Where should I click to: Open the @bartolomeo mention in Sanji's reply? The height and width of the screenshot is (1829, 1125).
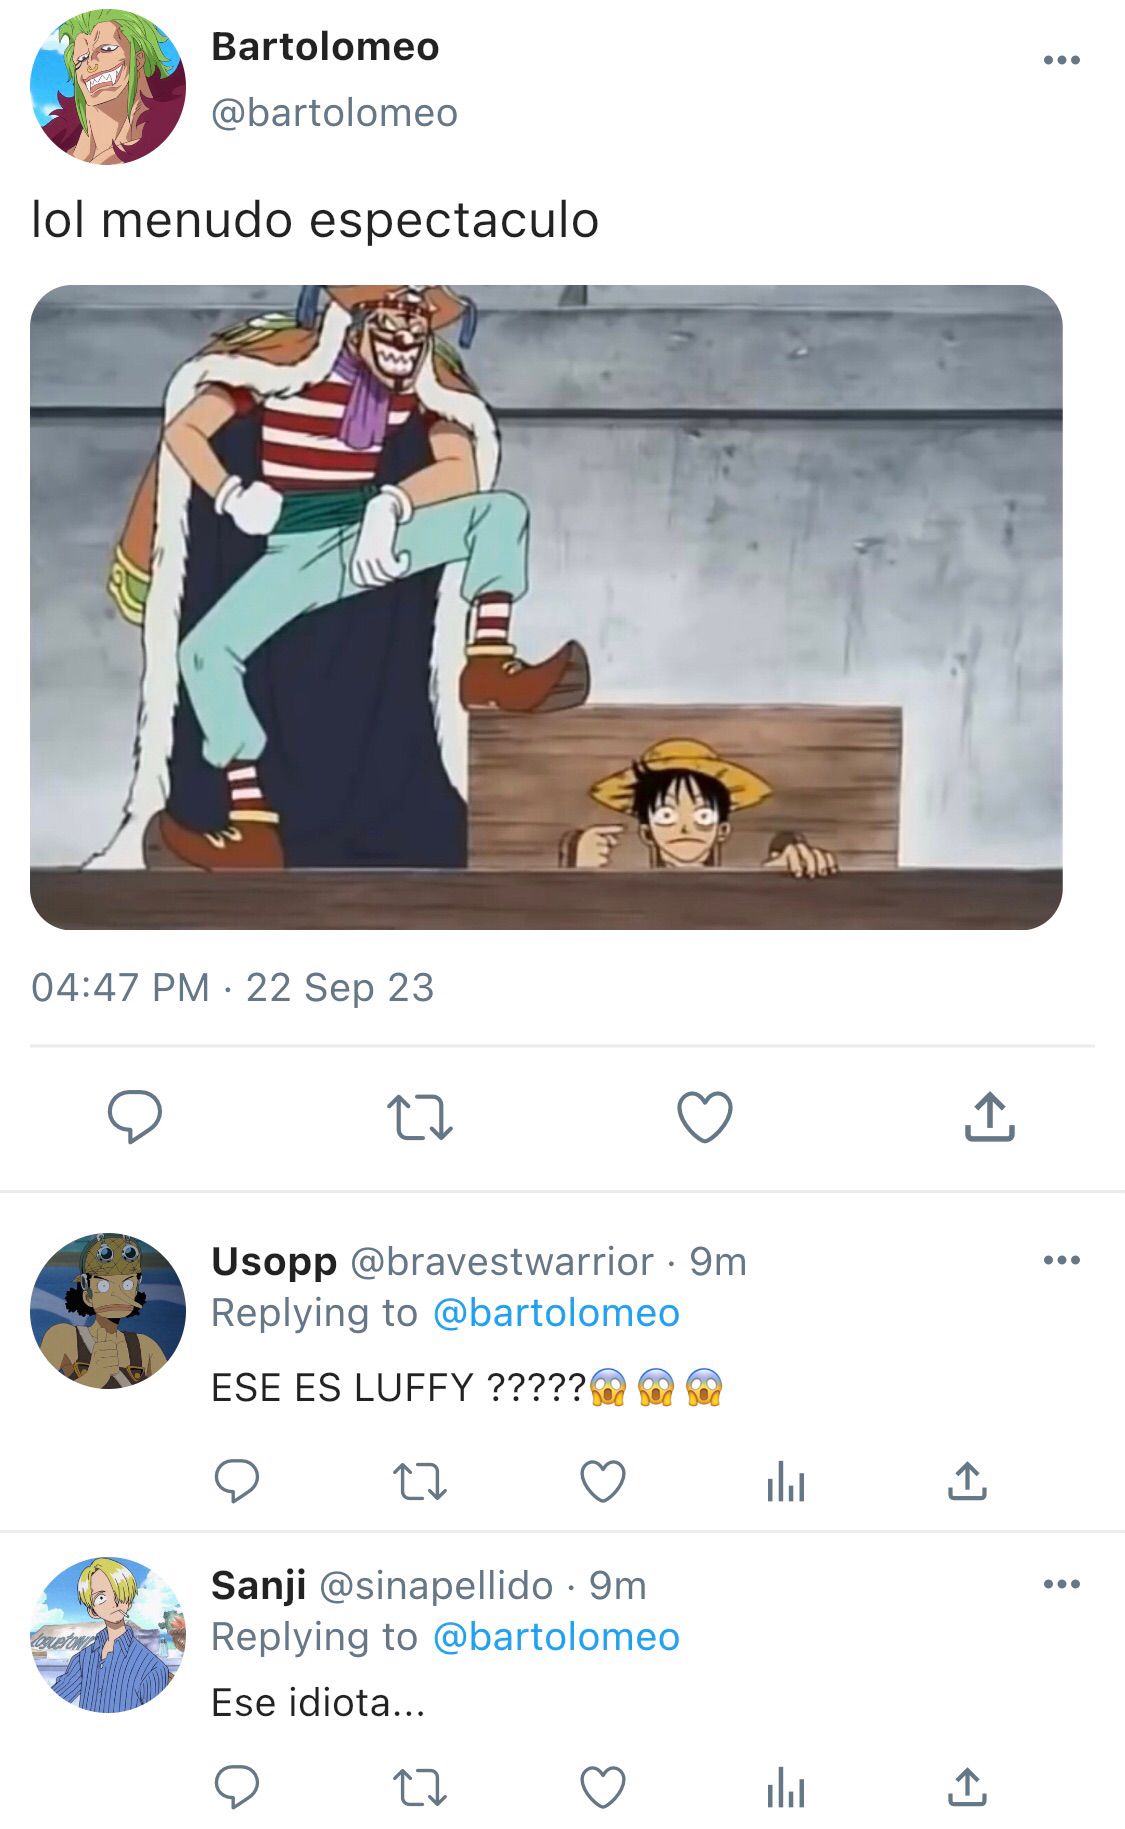click(x=556, y=1637)
